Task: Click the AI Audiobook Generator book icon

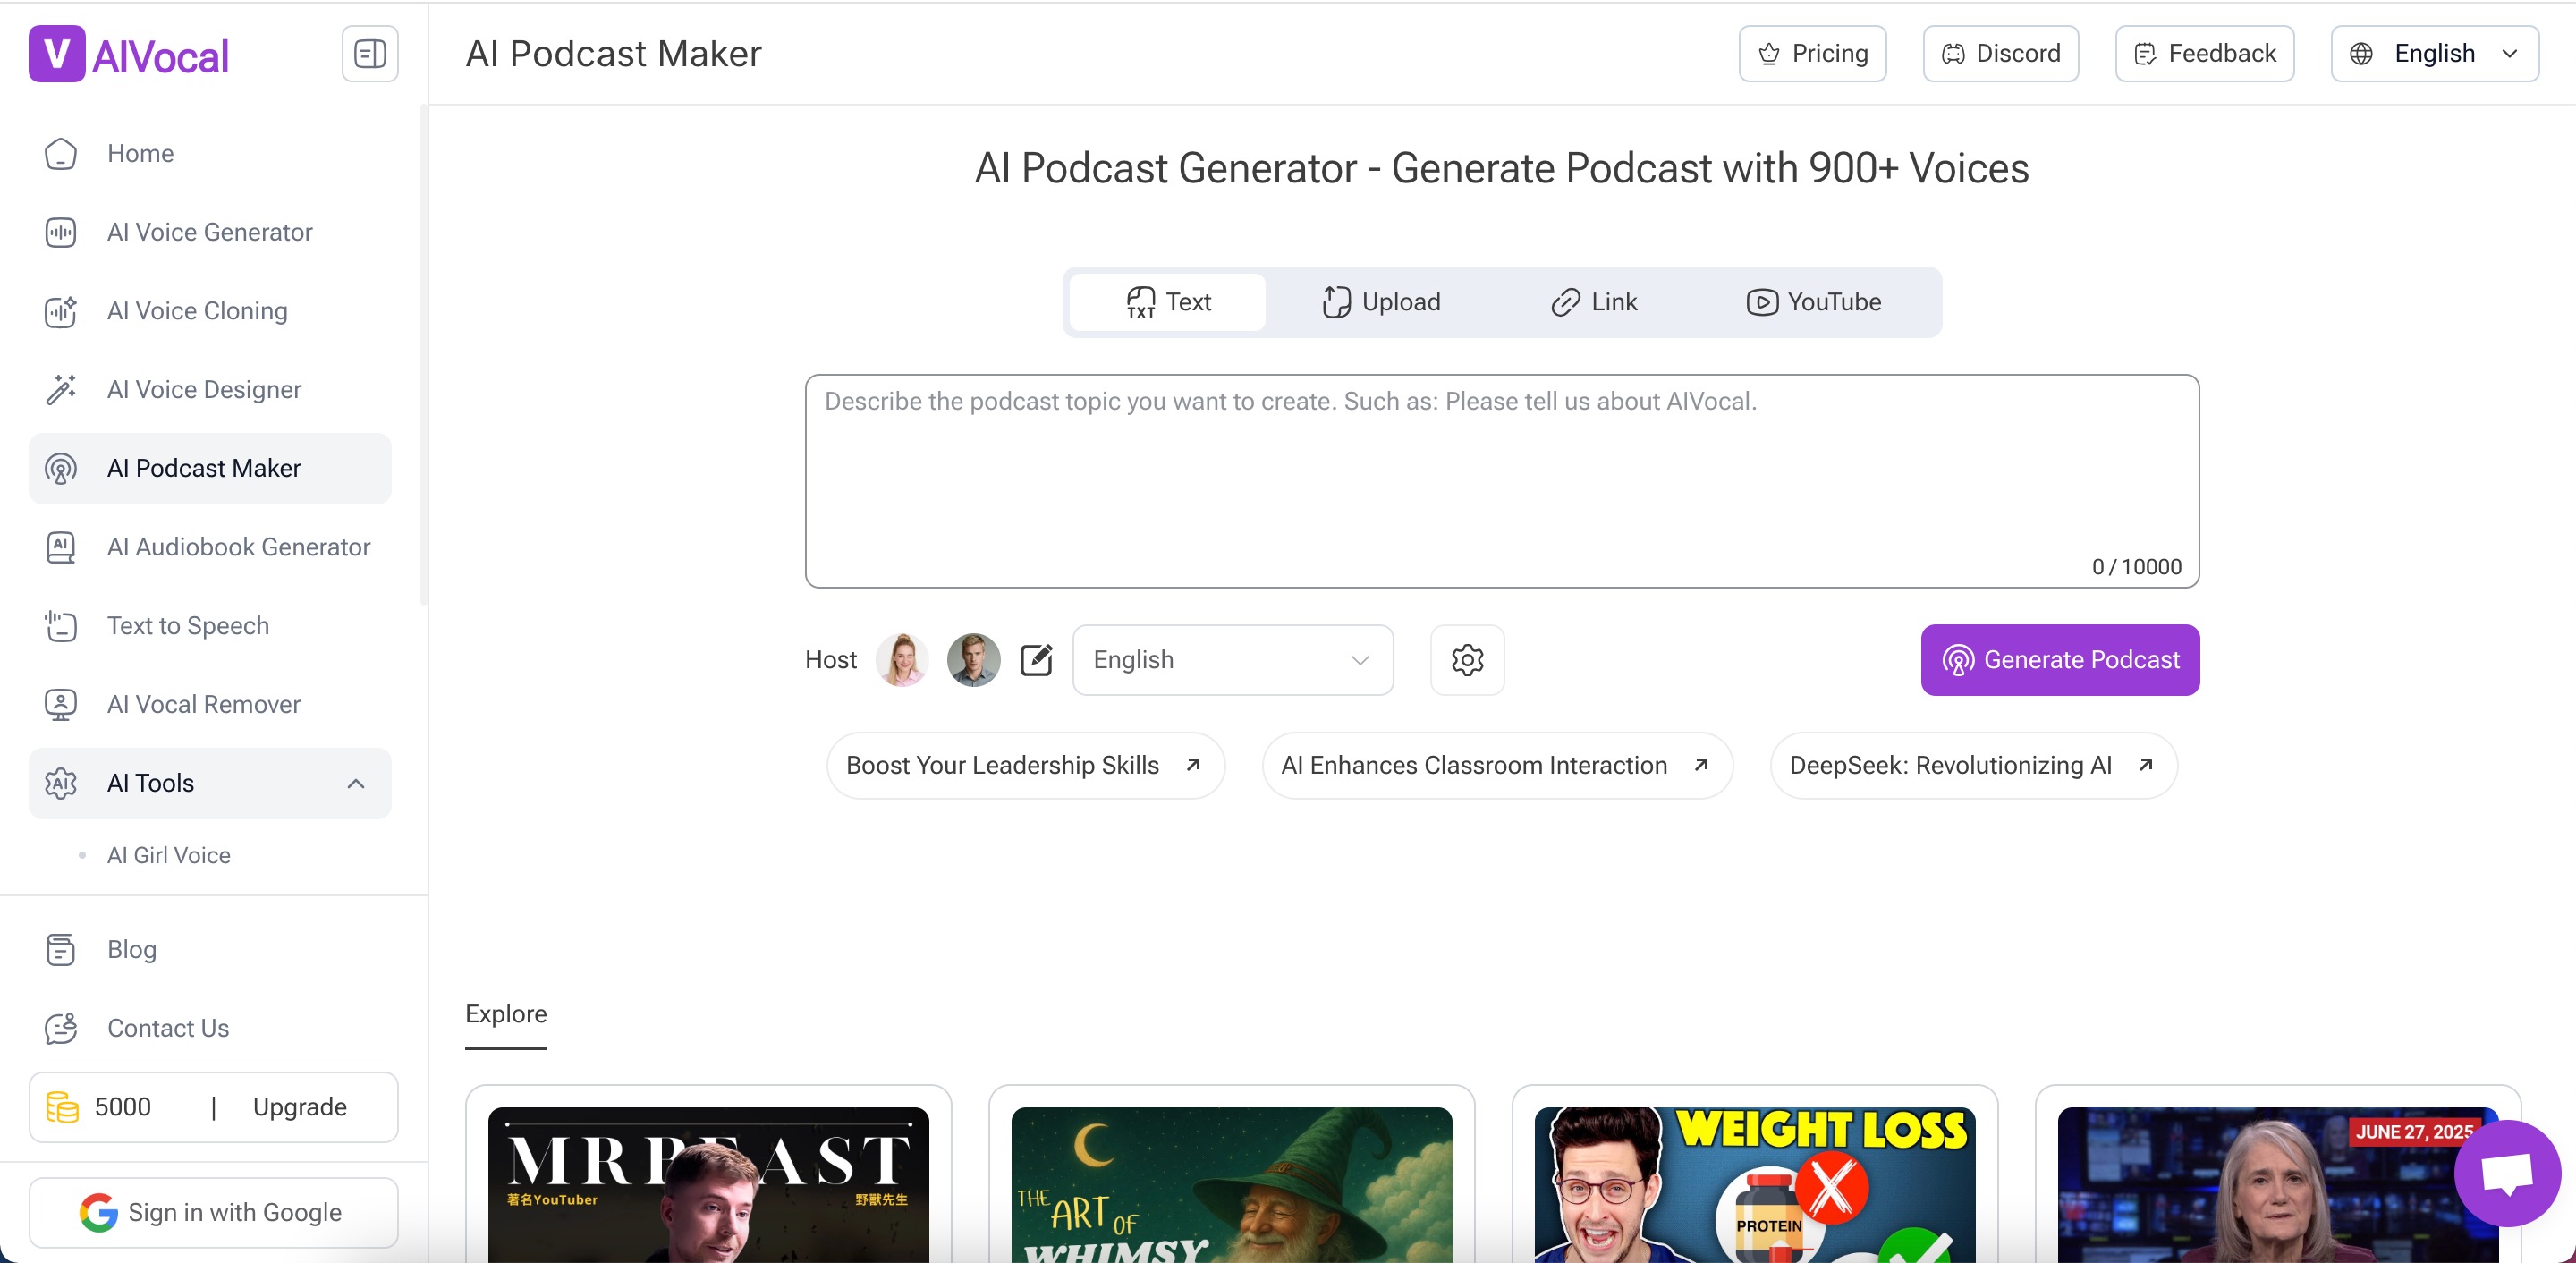Action: [x=61, y=547]
